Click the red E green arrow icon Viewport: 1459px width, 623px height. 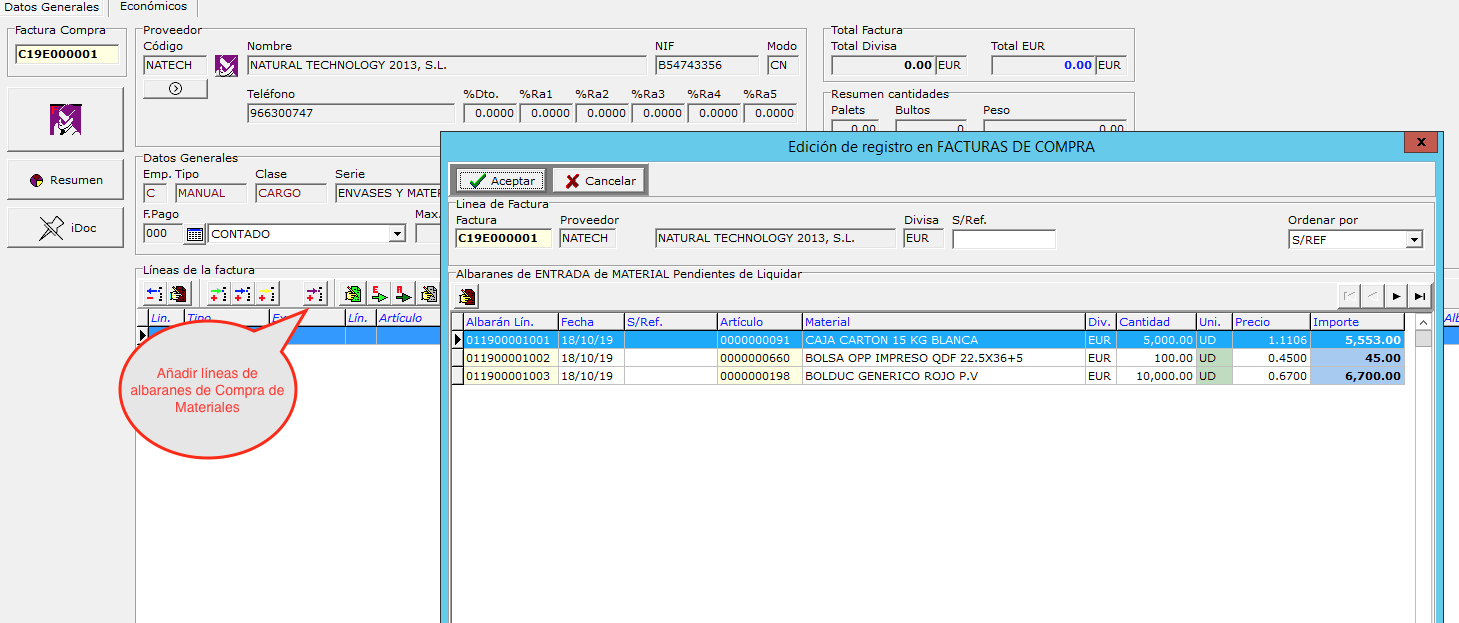pos(379,294)
